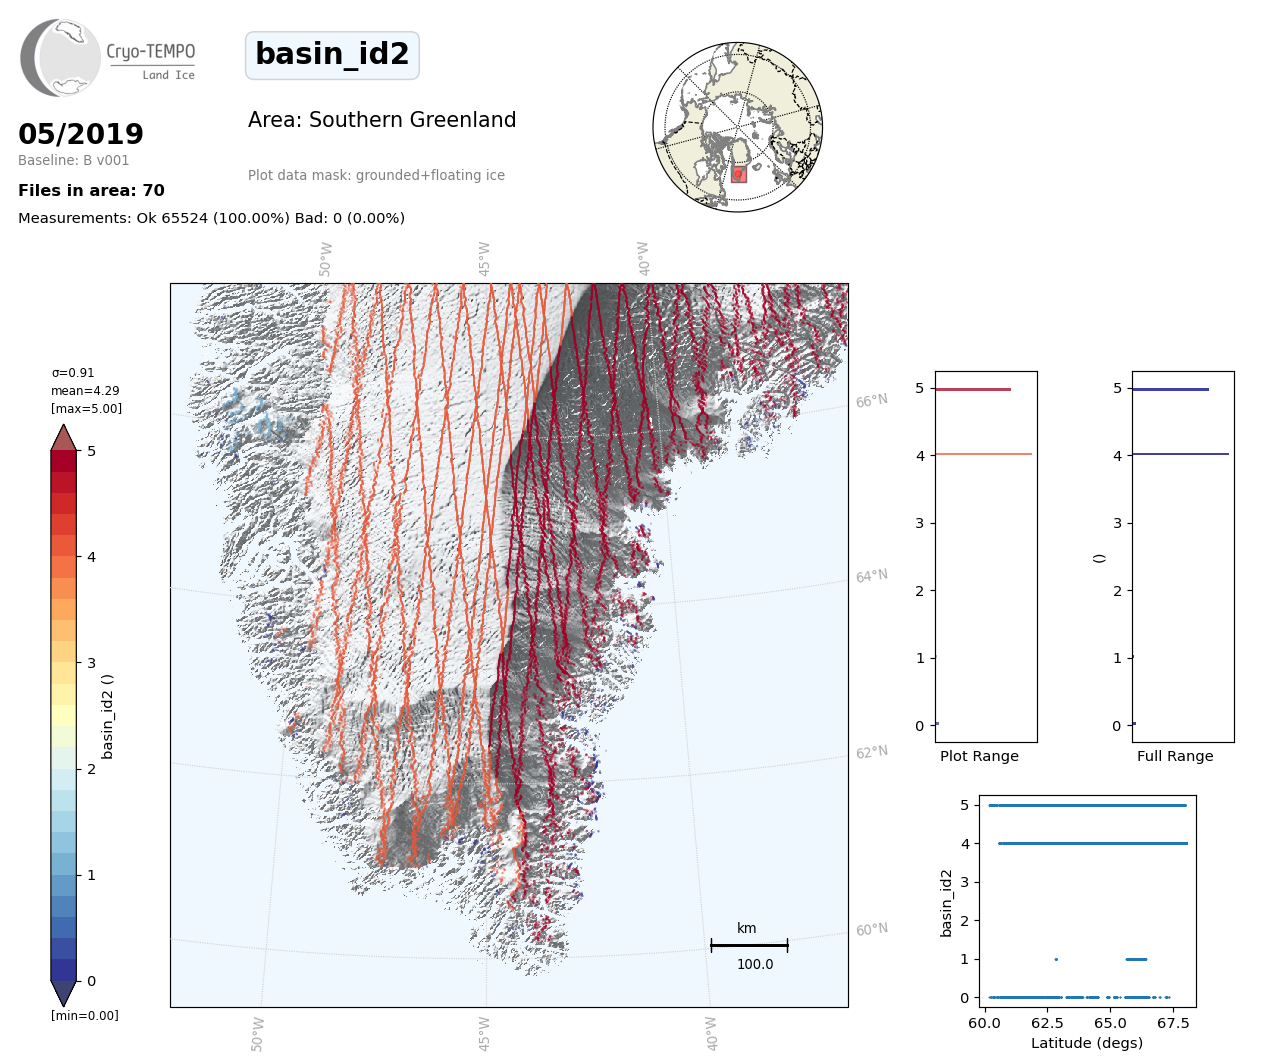The width and height of the screenshot is (1272, 1060).
Task: Click the 66°N latitude label on the map
Action: (871, 401)
